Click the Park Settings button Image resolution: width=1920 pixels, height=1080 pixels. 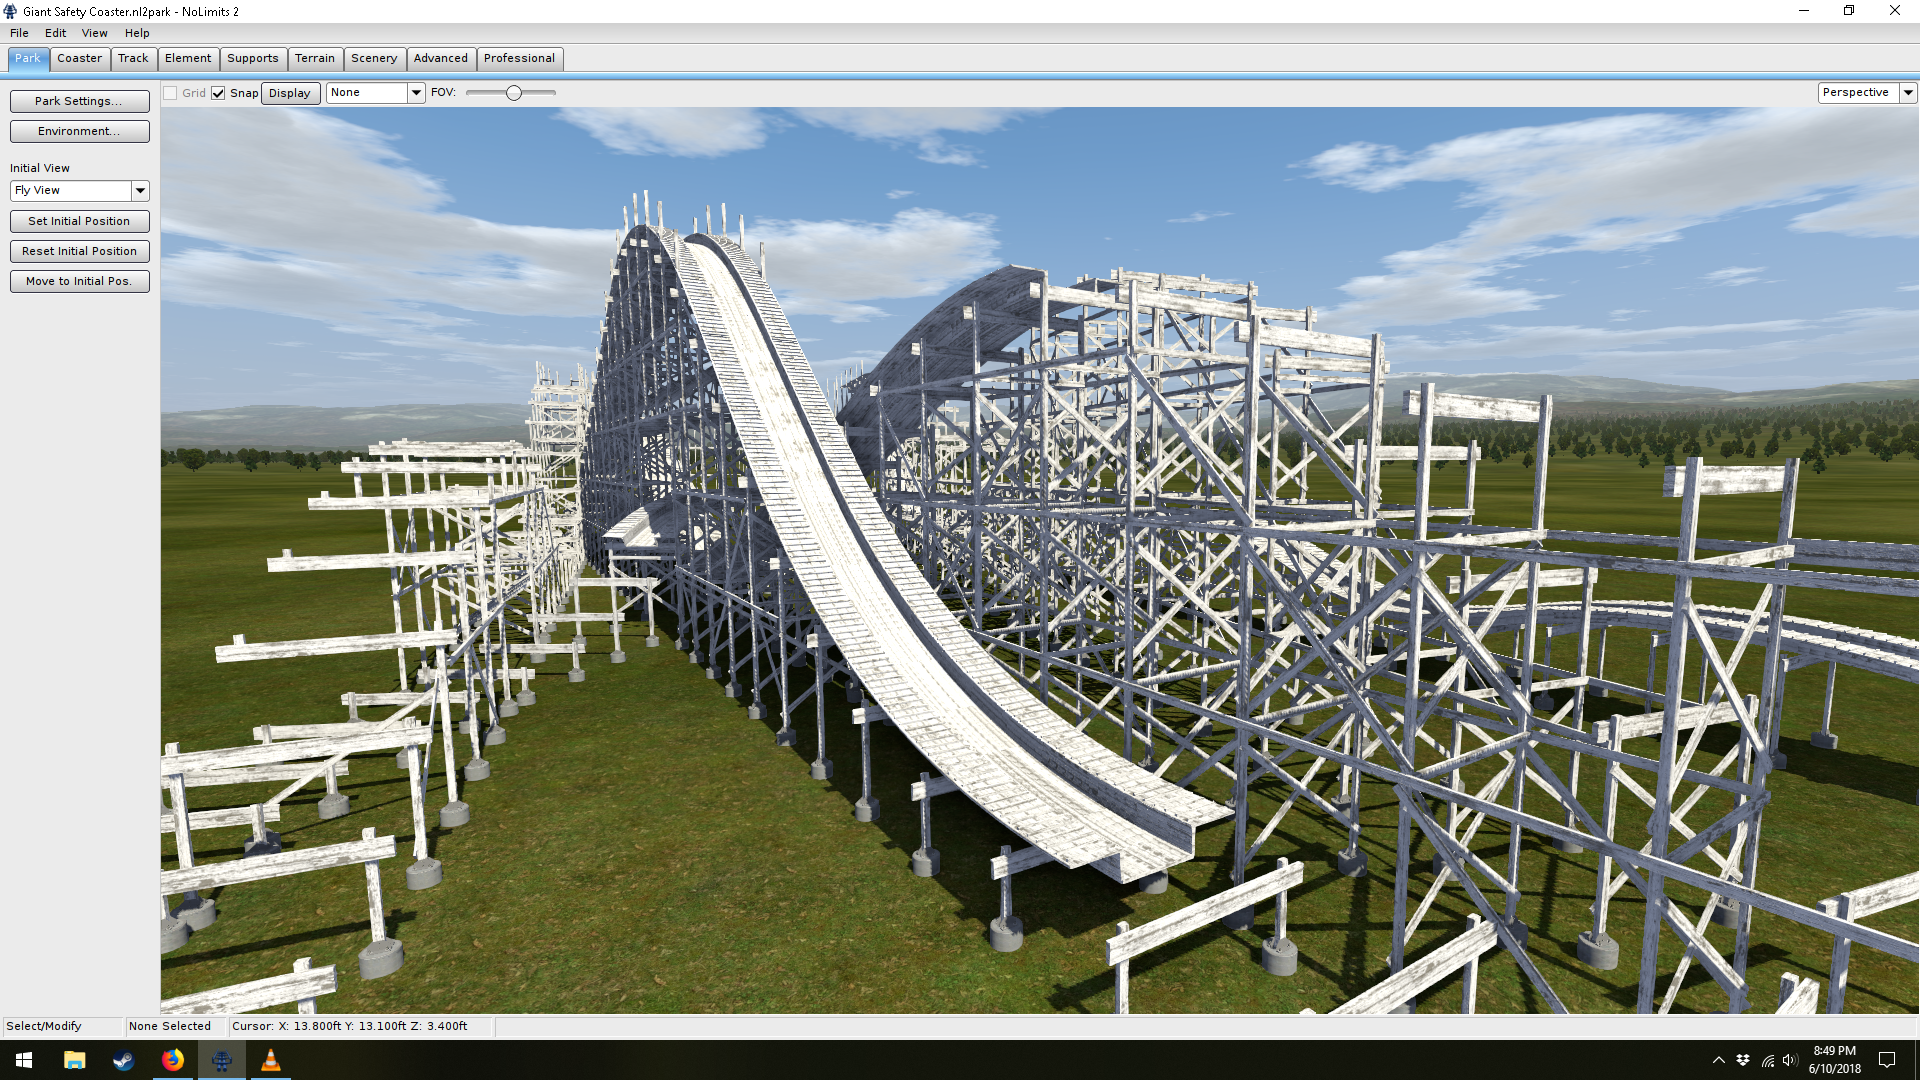click(x=79, y=101)
